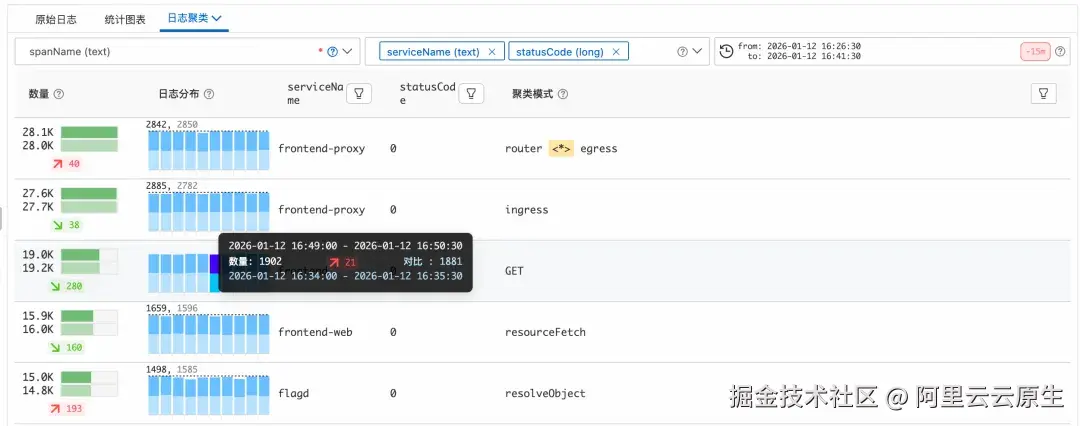Click the 日志分布 column header
This screenshot has height=426, width=1080.
180,94
